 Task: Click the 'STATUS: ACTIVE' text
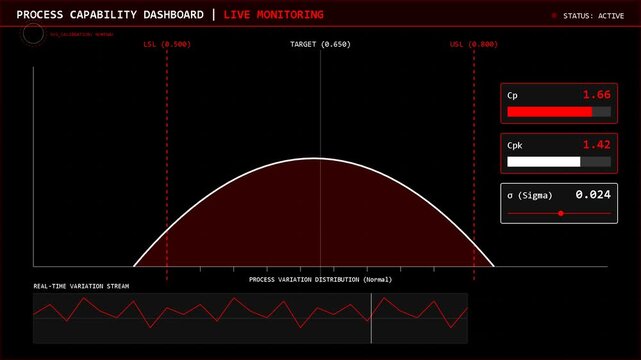[x=594, y=16]
